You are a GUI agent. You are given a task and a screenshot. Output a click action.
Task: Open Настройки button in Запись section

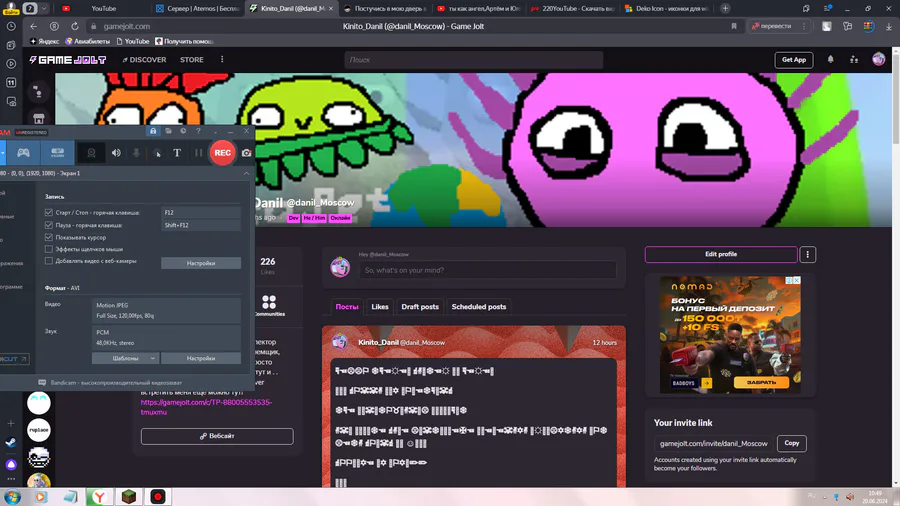click(201, 263)
